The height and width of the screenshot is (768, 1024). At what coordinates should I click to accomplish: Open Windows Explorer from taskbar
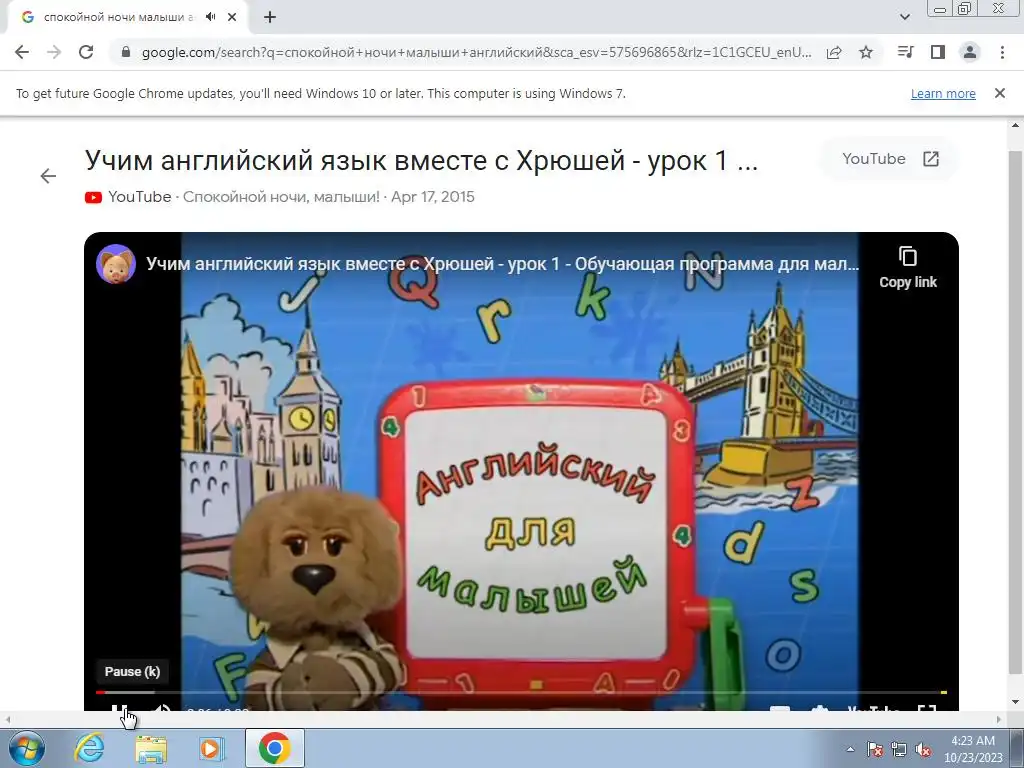151,748
